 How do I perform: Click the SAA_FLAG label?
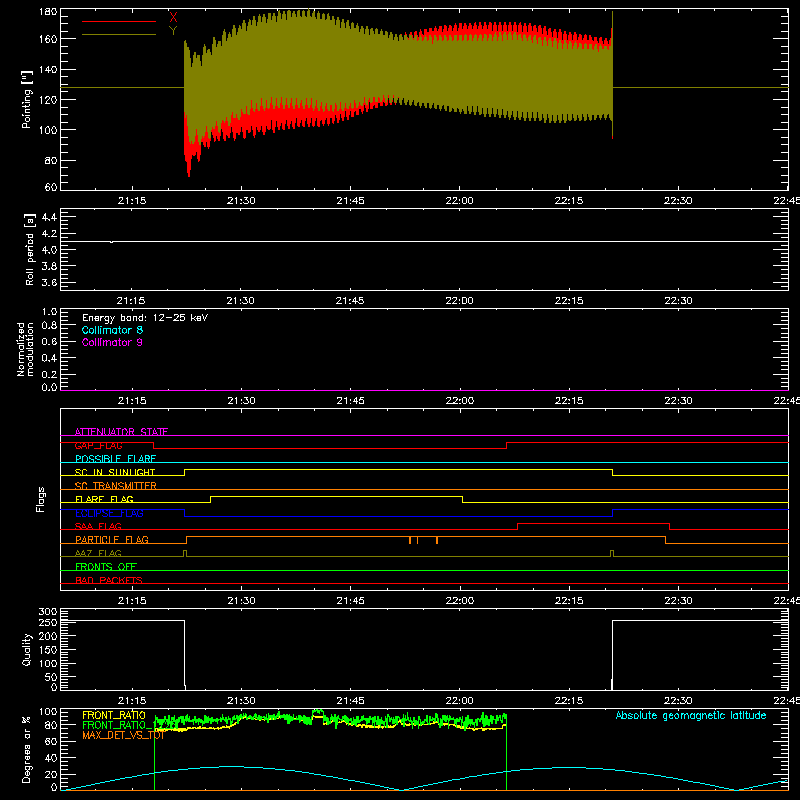pos(98,526)
